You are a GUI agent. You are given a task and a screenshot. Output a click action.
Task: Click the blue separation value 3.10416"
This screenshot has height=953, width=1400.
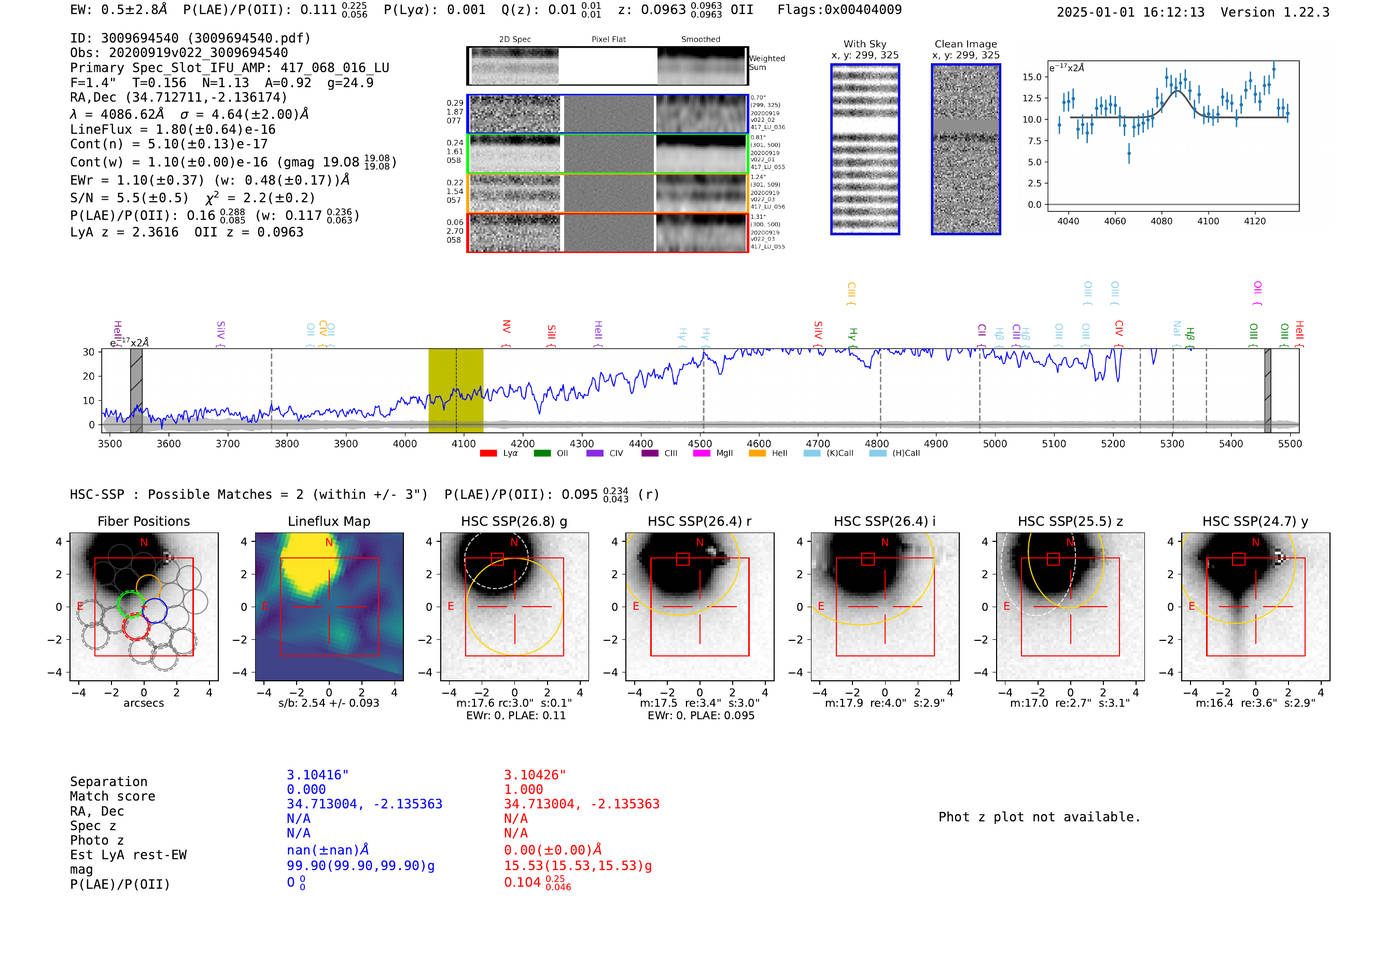pos(318,775)
